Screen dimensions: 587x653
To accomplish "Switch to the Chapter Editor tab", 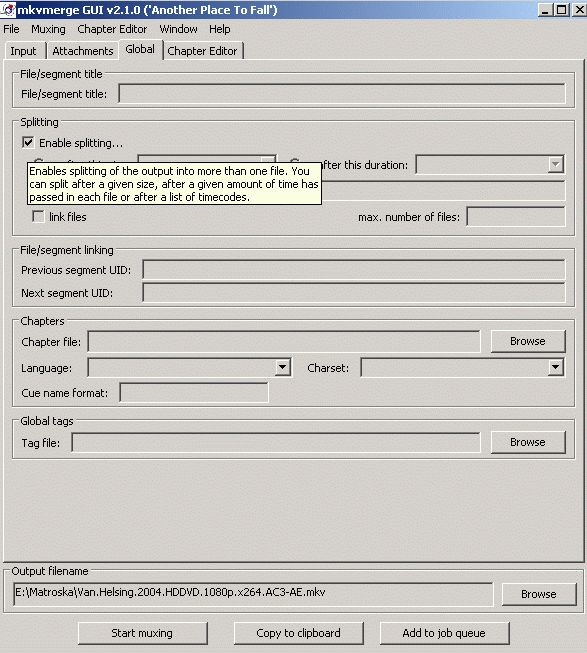I will point(202,51).
